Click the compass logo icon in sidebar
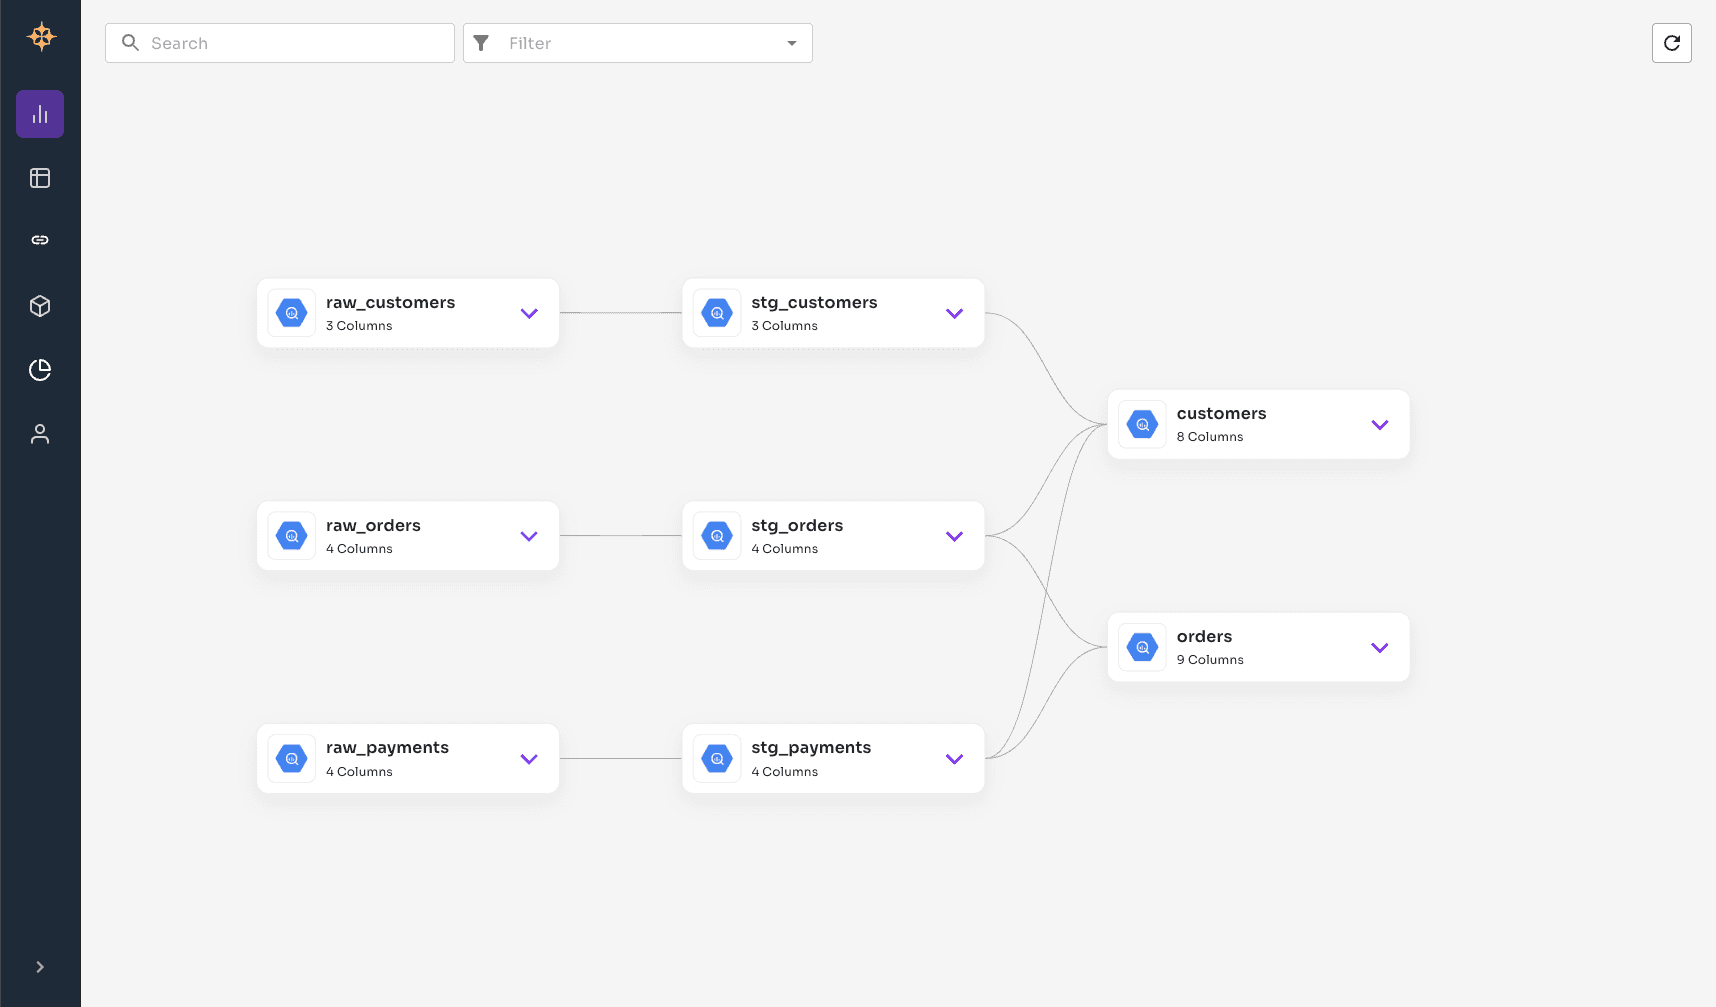The width and height of the screenshot is (1716, 1007). pos(41,37)
